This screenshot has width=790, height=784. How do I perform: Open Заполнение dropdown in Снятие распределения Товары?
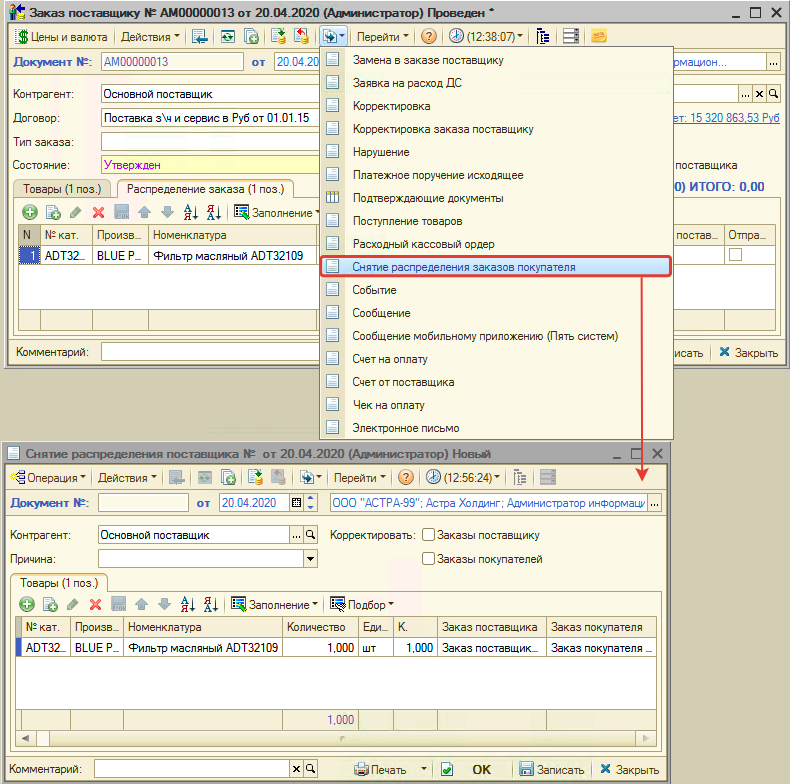[275, 604]
